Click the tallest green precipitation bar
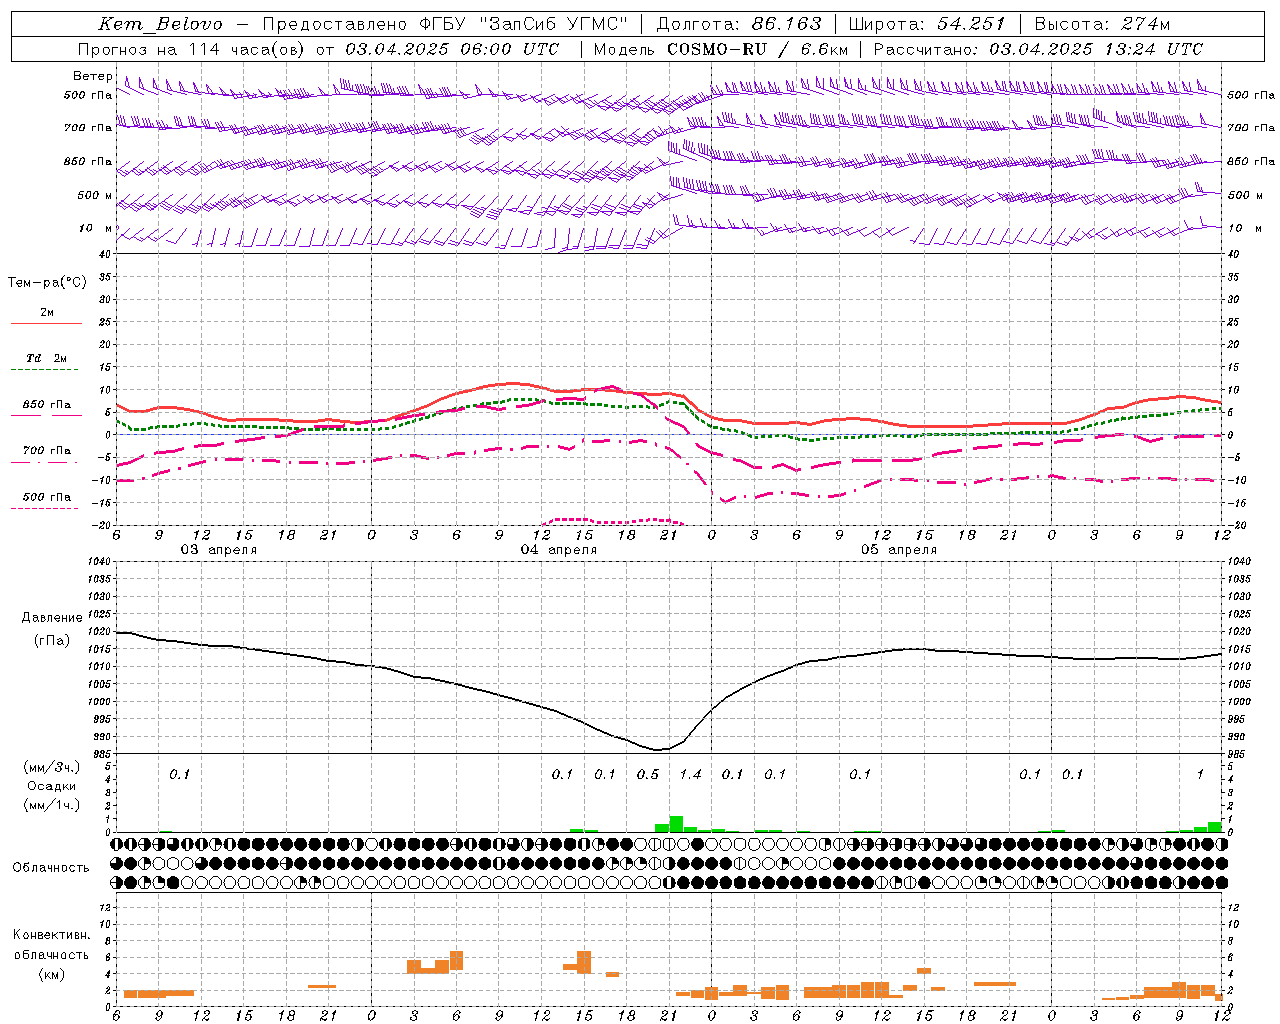The width and height of the screenshot is (1280, 1024). (x=676, y=824)
